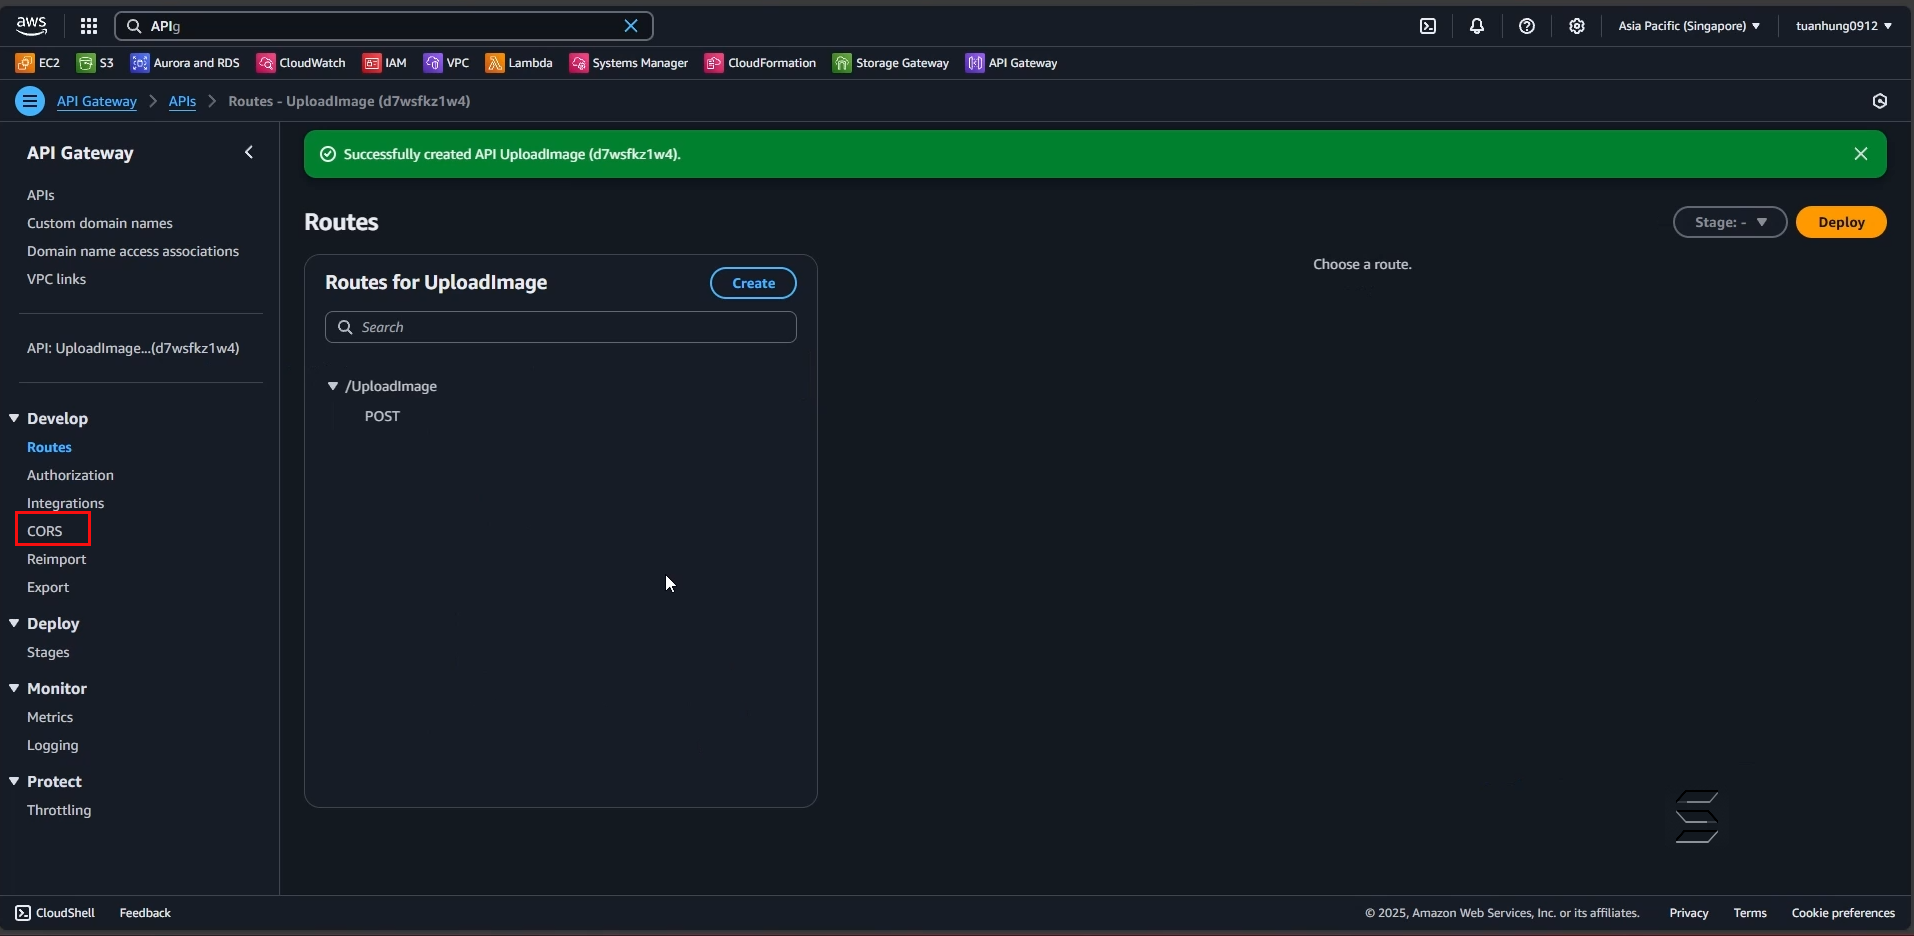This screenshot has width=1914, height=936.
Task: Open EC2 shortcut in favorites bar
Action: [38, 63]
